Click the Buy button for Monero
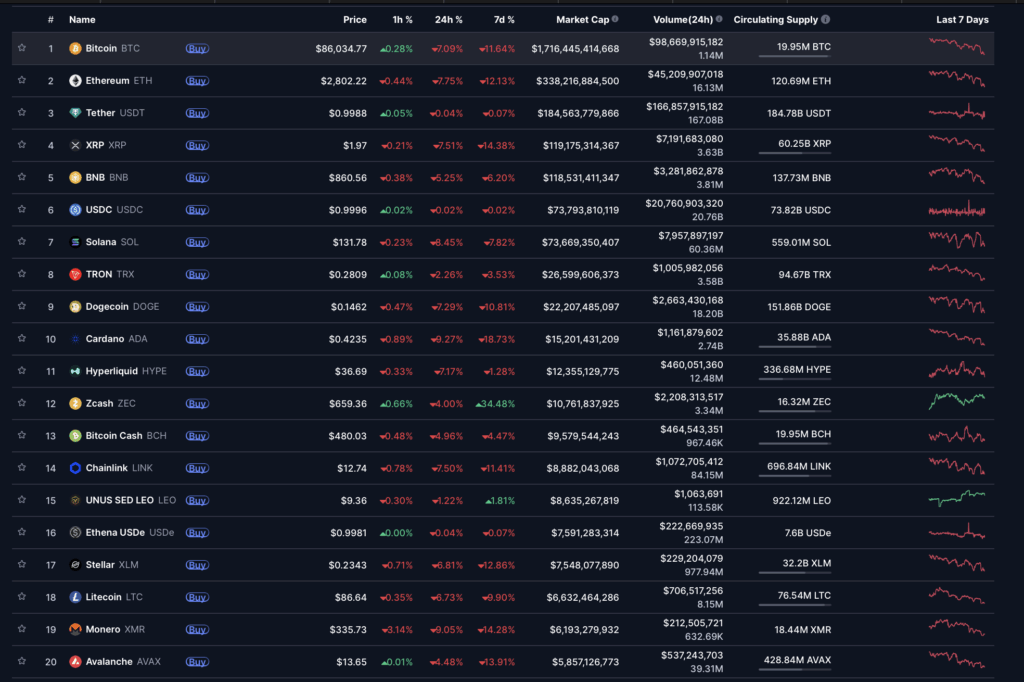 197,629
